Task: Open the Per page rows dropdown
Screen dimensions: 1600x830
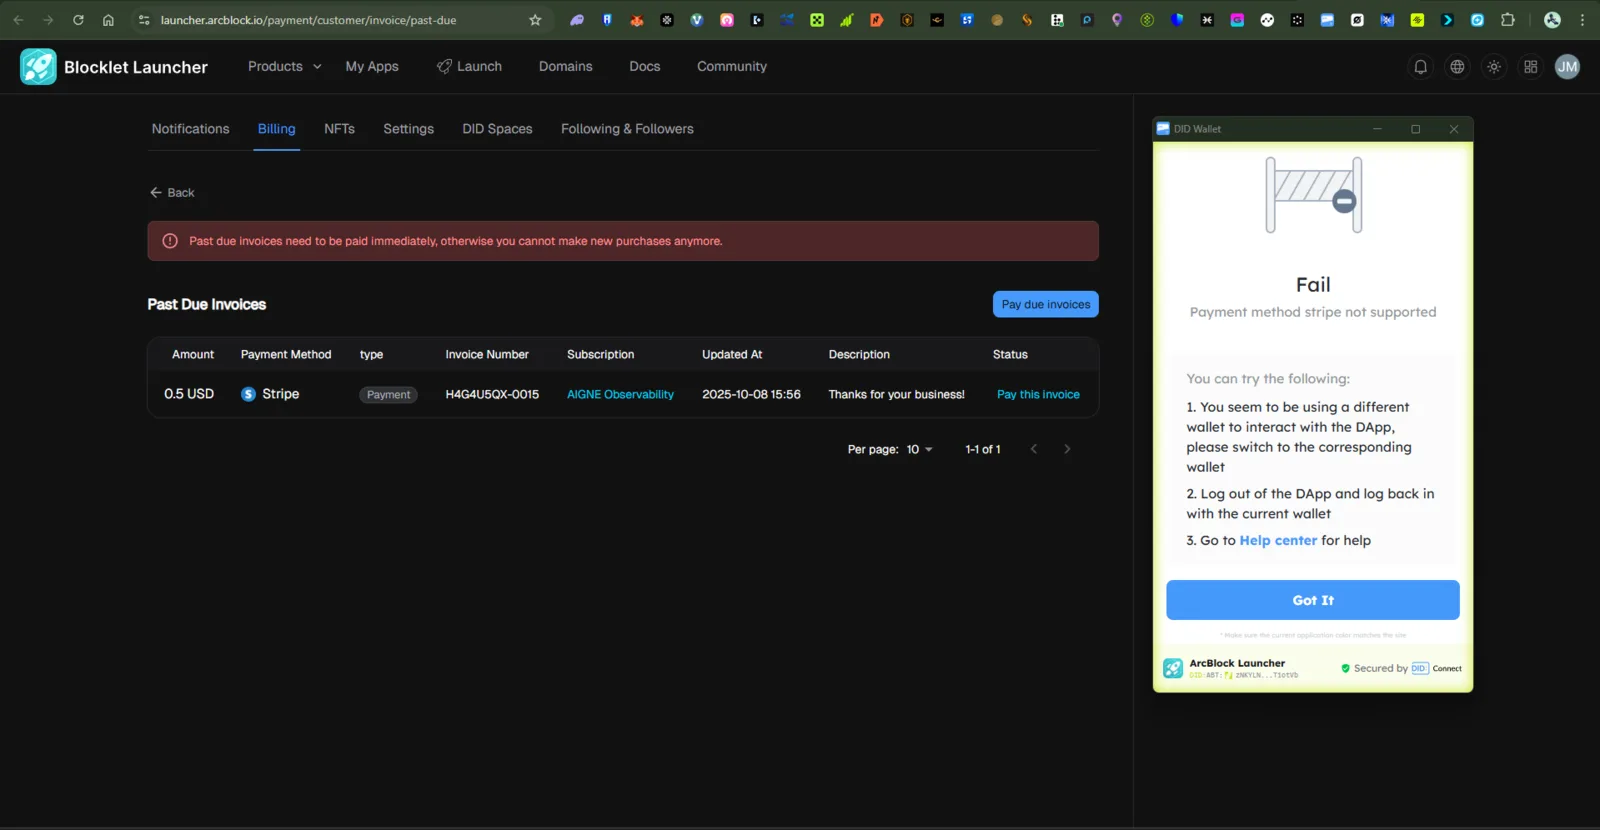Action: click(919, 450)
